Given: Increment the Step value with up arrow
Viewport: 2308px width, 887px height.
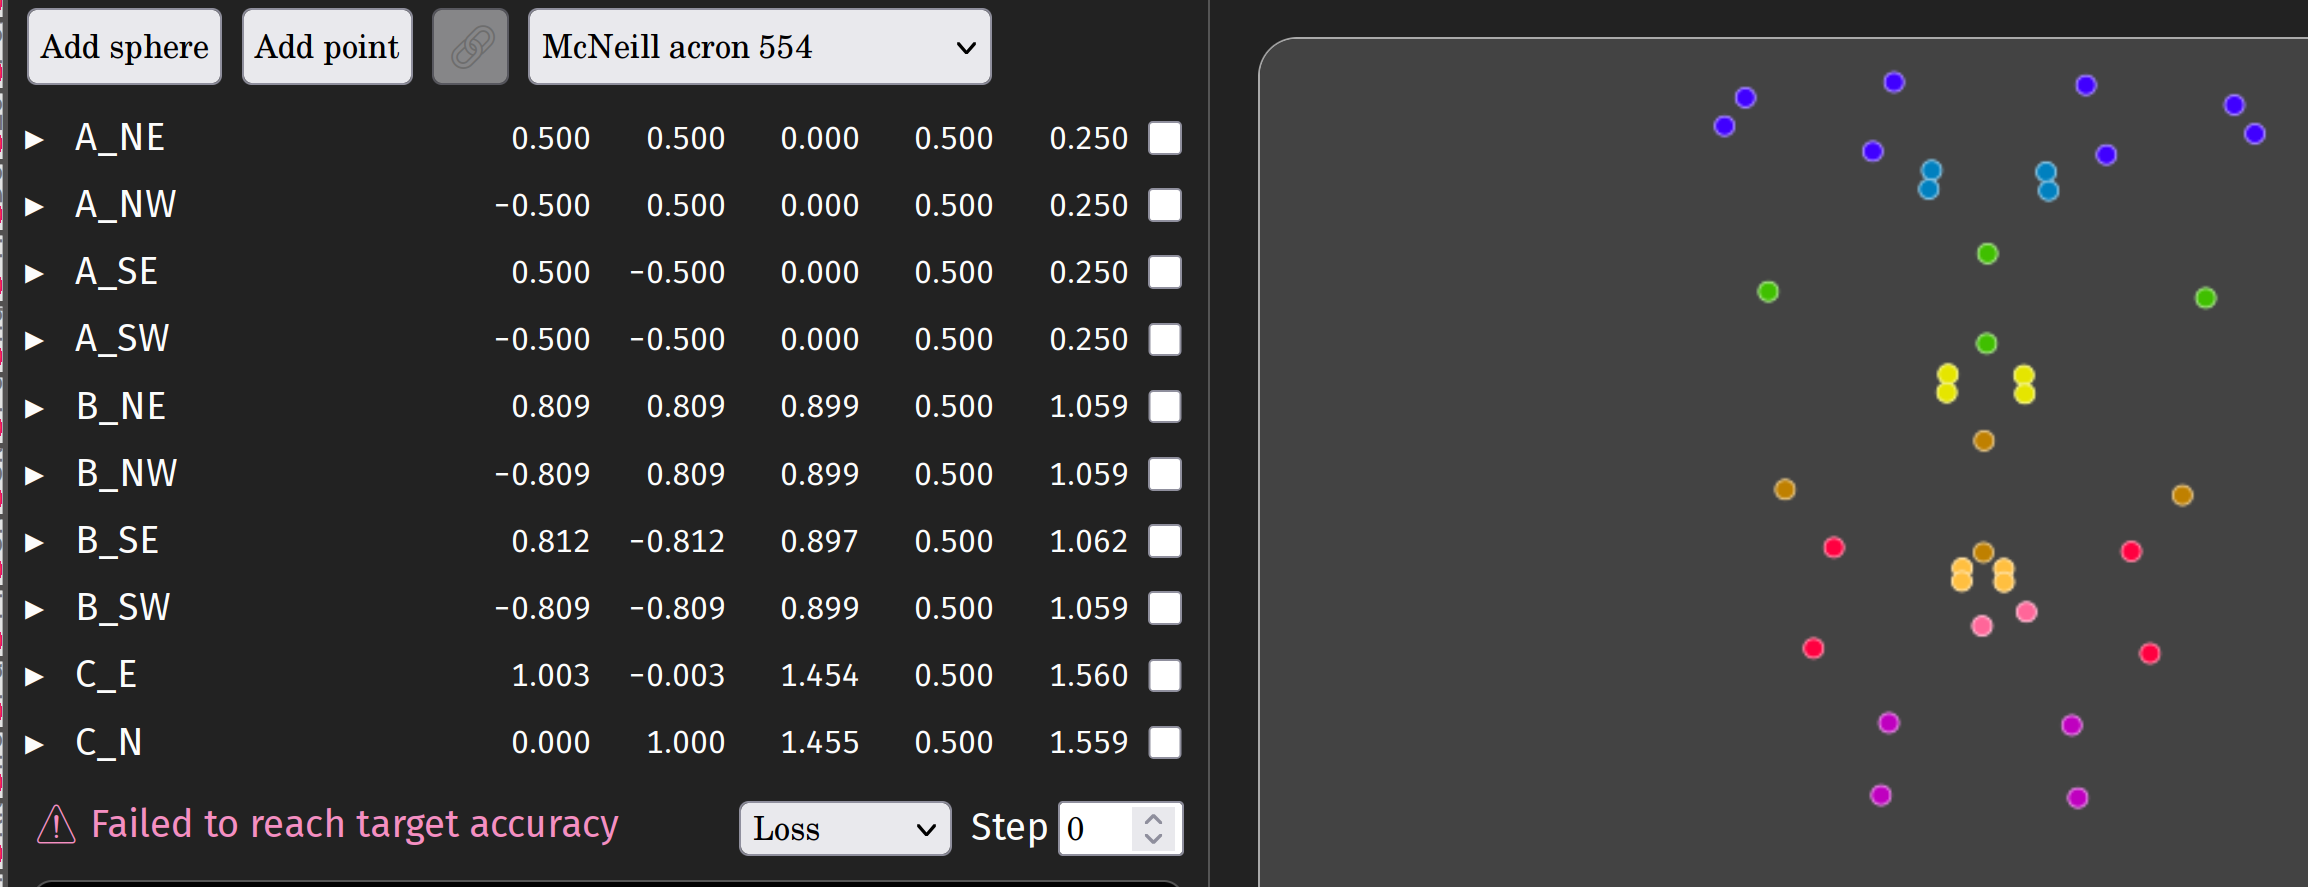Looking at the screenshot, I should [x=1153, y=818].
